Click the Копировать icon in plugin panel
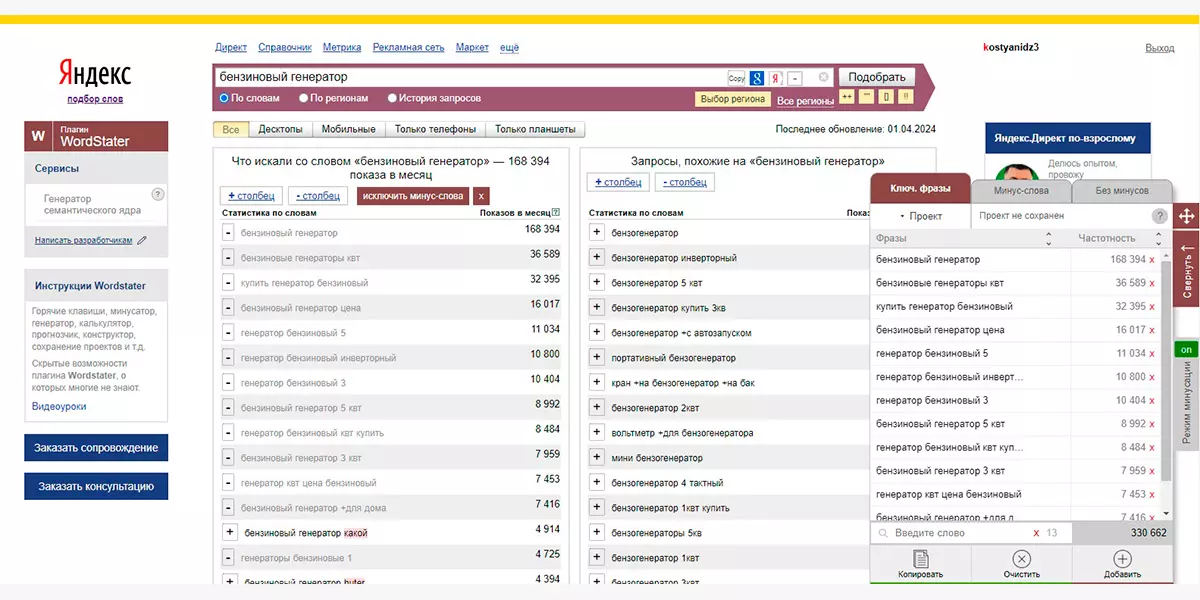 (920, 558)
